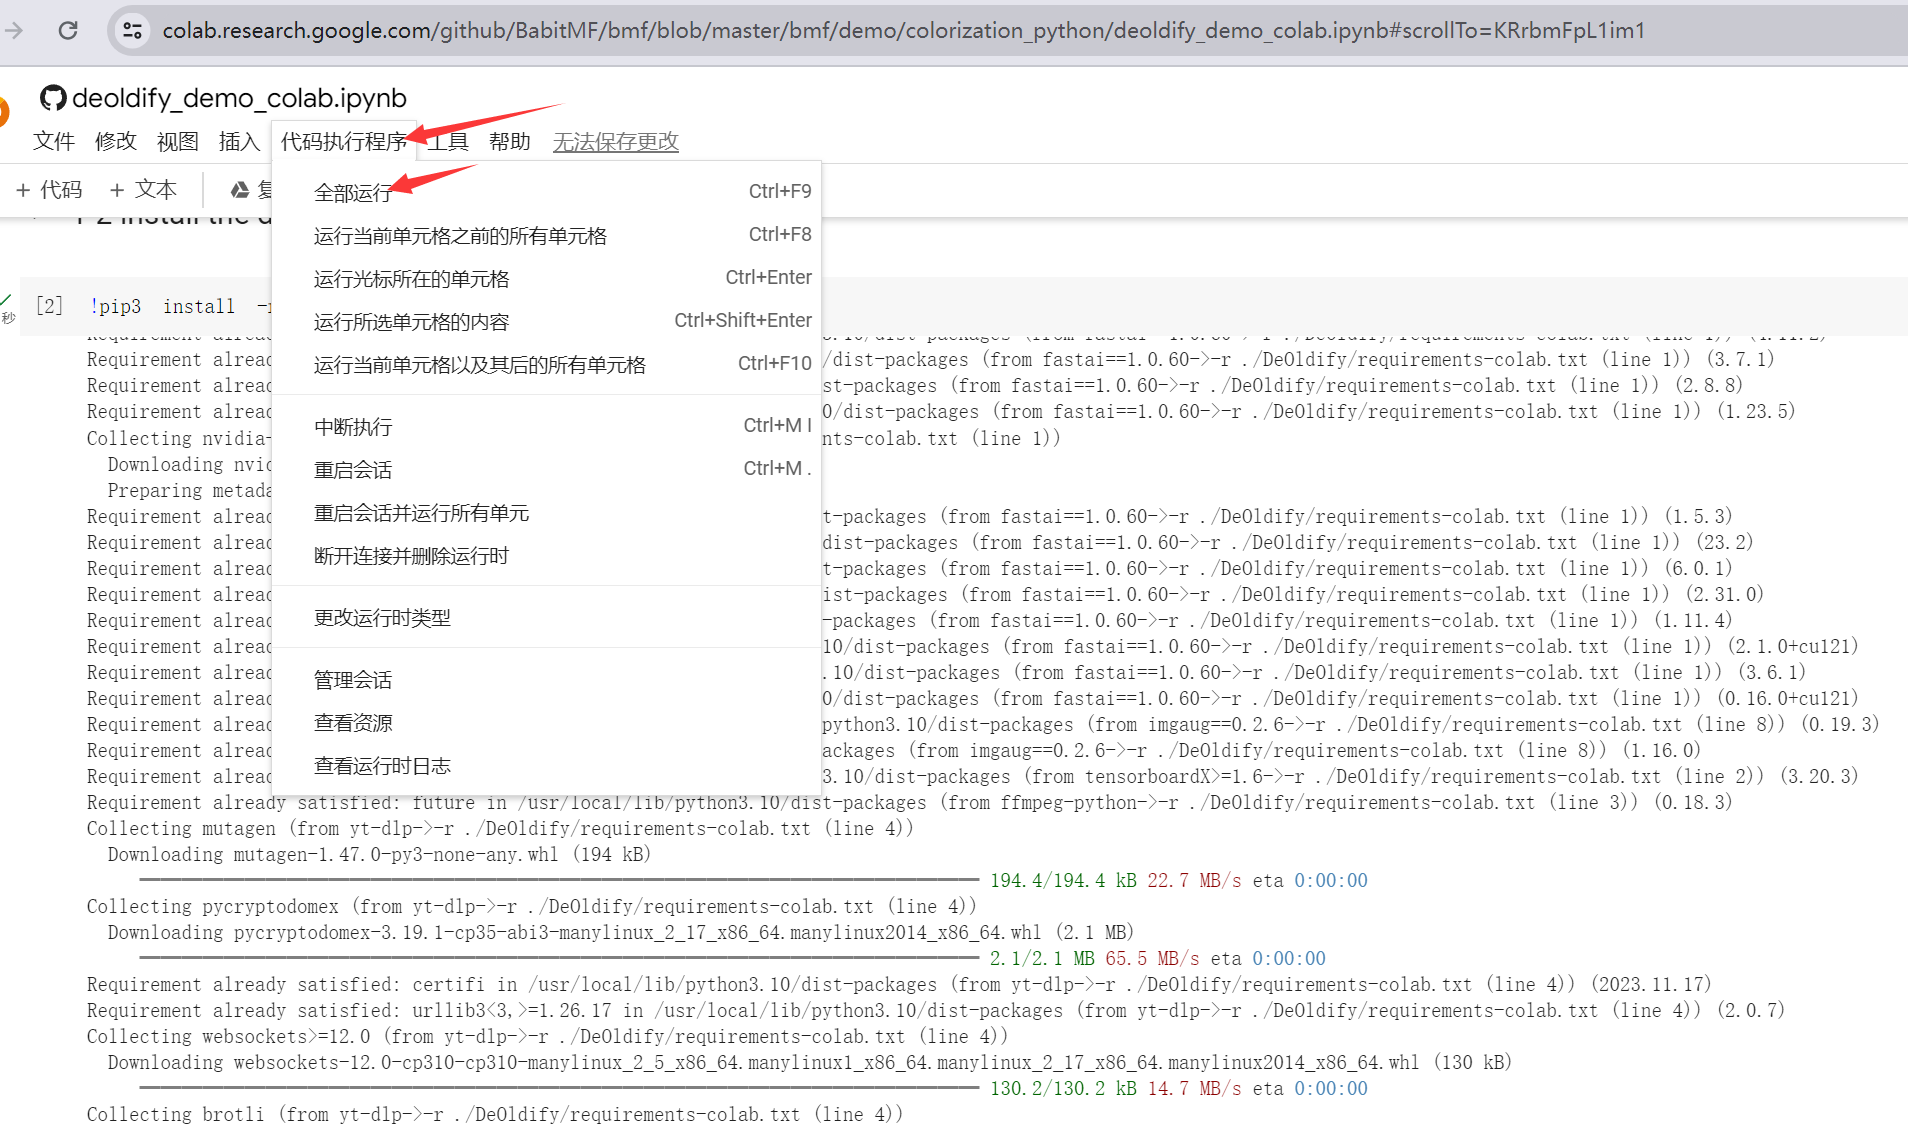The height and width of the screenshot is (1124, 1908).
Task: Click 'Downloading mutagen-1.47.0-py3-none-any.whl' line
Action: [379, 855]
